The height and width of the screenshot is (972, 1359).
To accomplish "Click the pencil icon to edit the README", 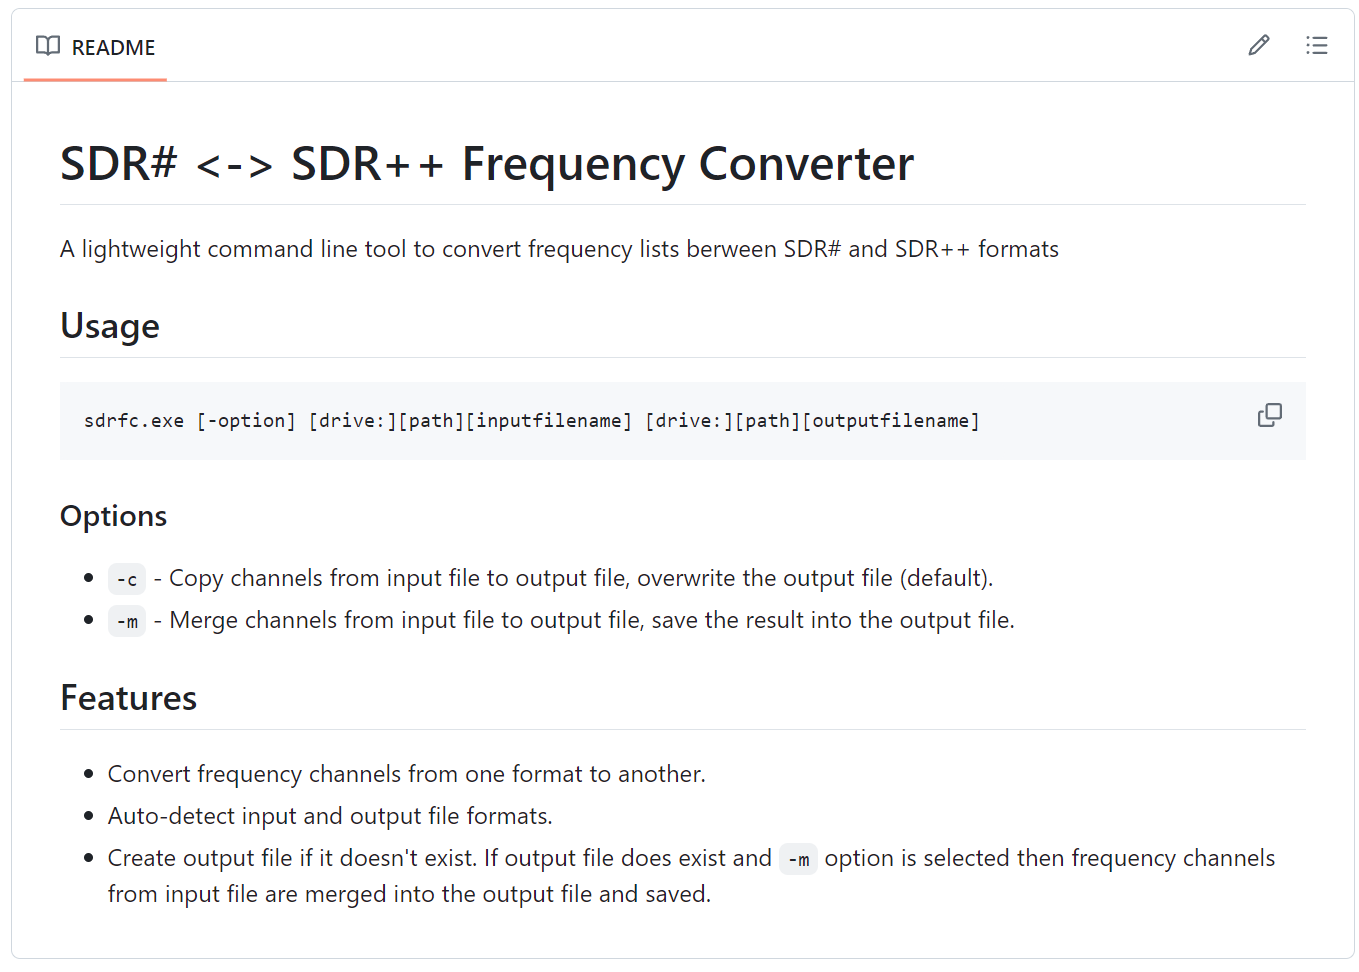I will (1259, 45).
